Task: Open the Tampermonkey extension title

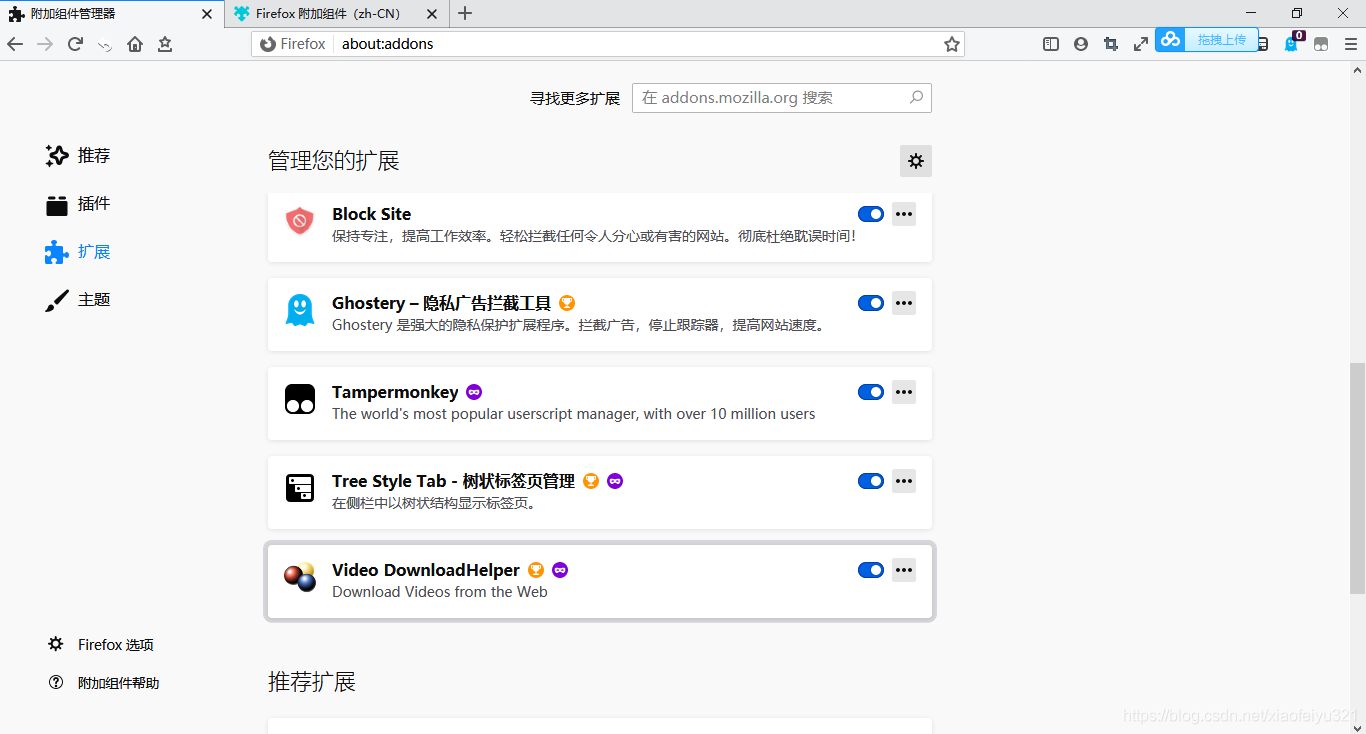Action: point(395,392)
